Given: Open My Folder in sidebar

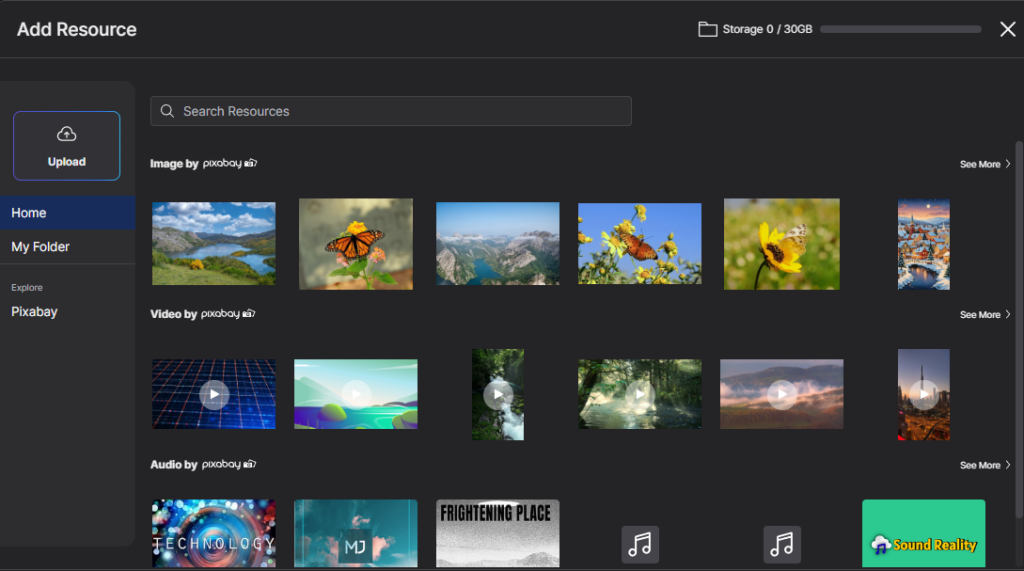Looking at the screenshot, I should (x=67, y=247).
